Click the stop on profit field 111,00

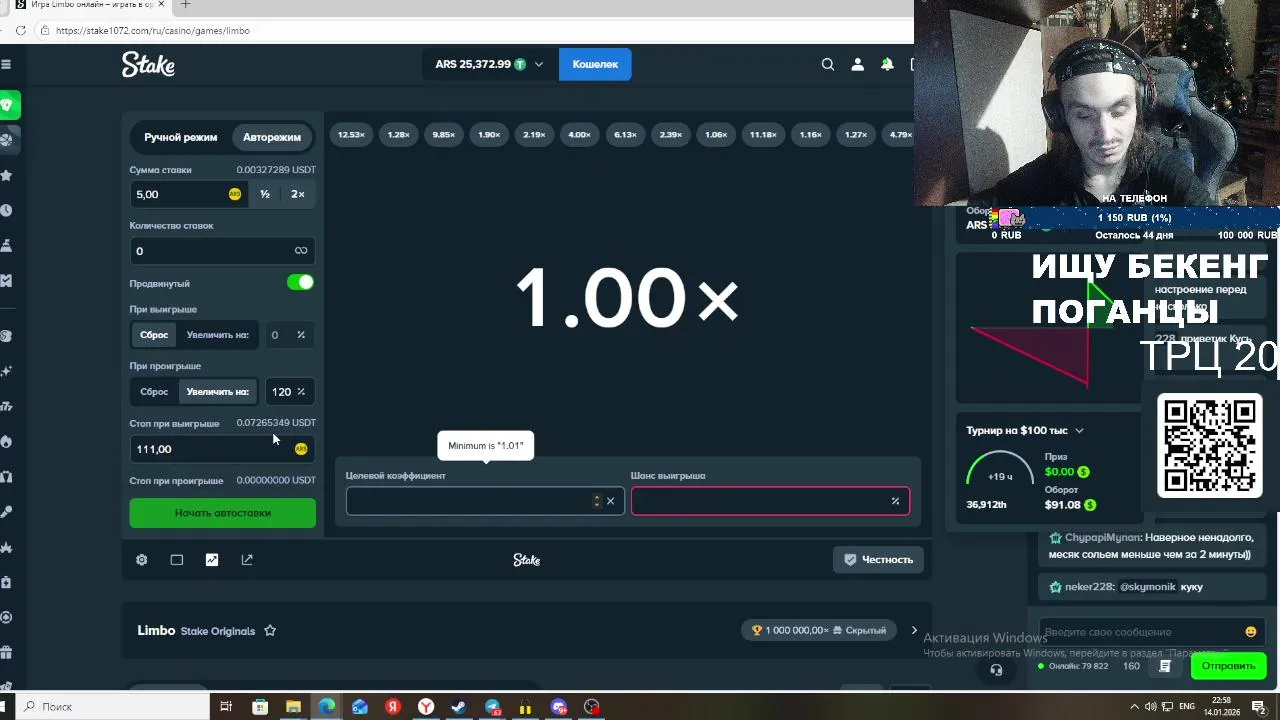tap(222, 449)
